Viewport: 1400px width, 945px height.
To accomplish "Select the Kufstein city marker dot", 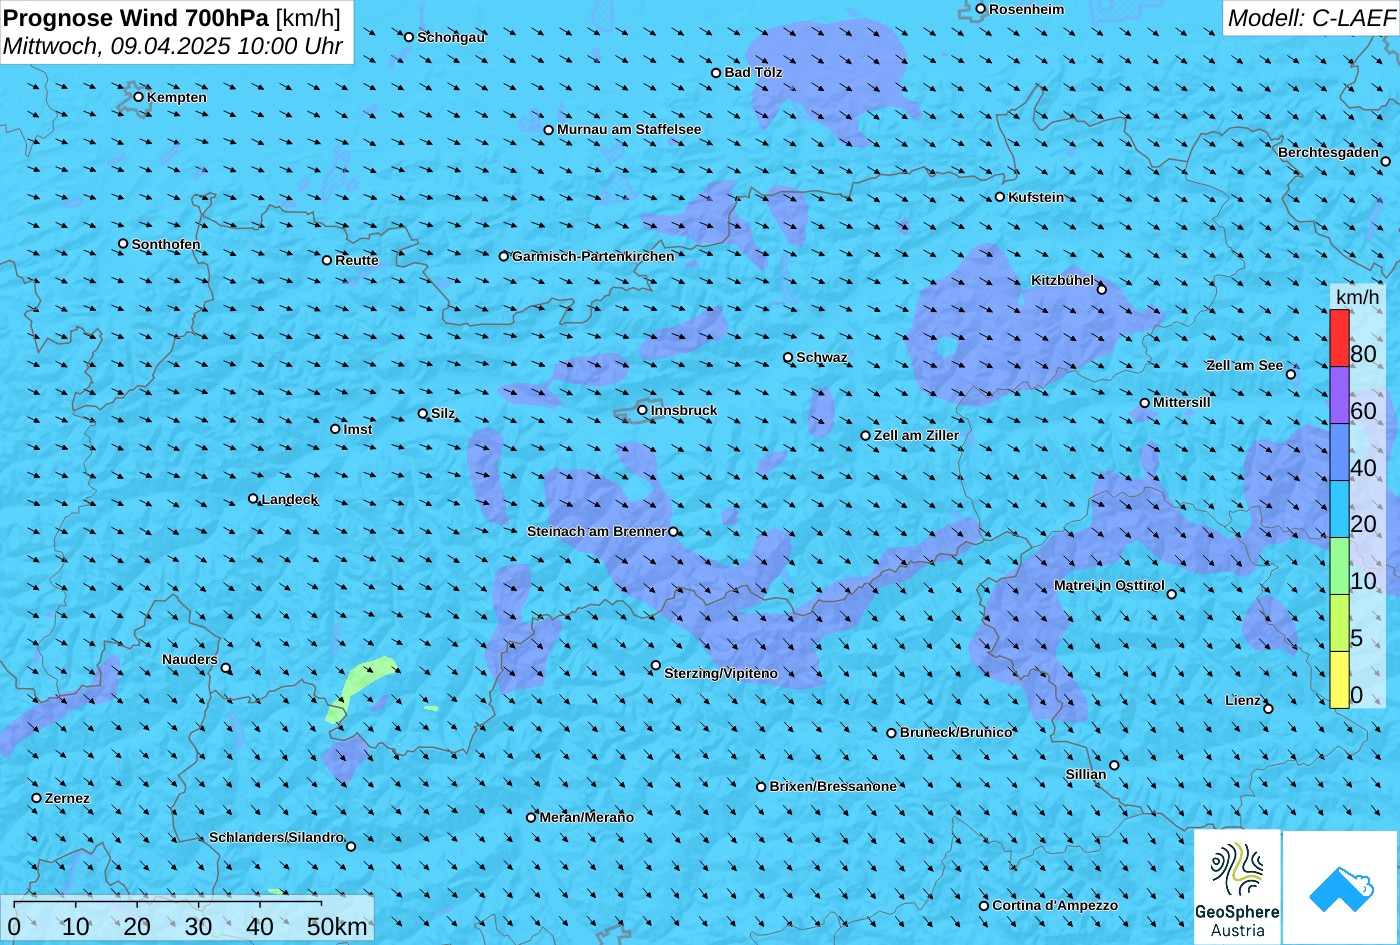I will click(1000, 197).
